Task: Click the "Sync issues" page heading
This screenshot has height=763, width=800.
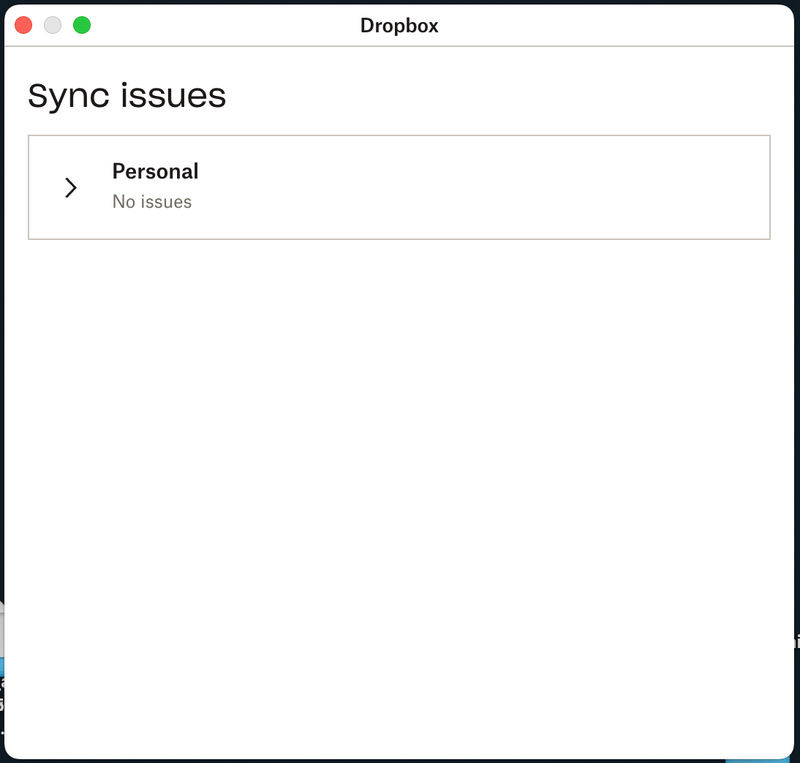Action: point(127,95)
